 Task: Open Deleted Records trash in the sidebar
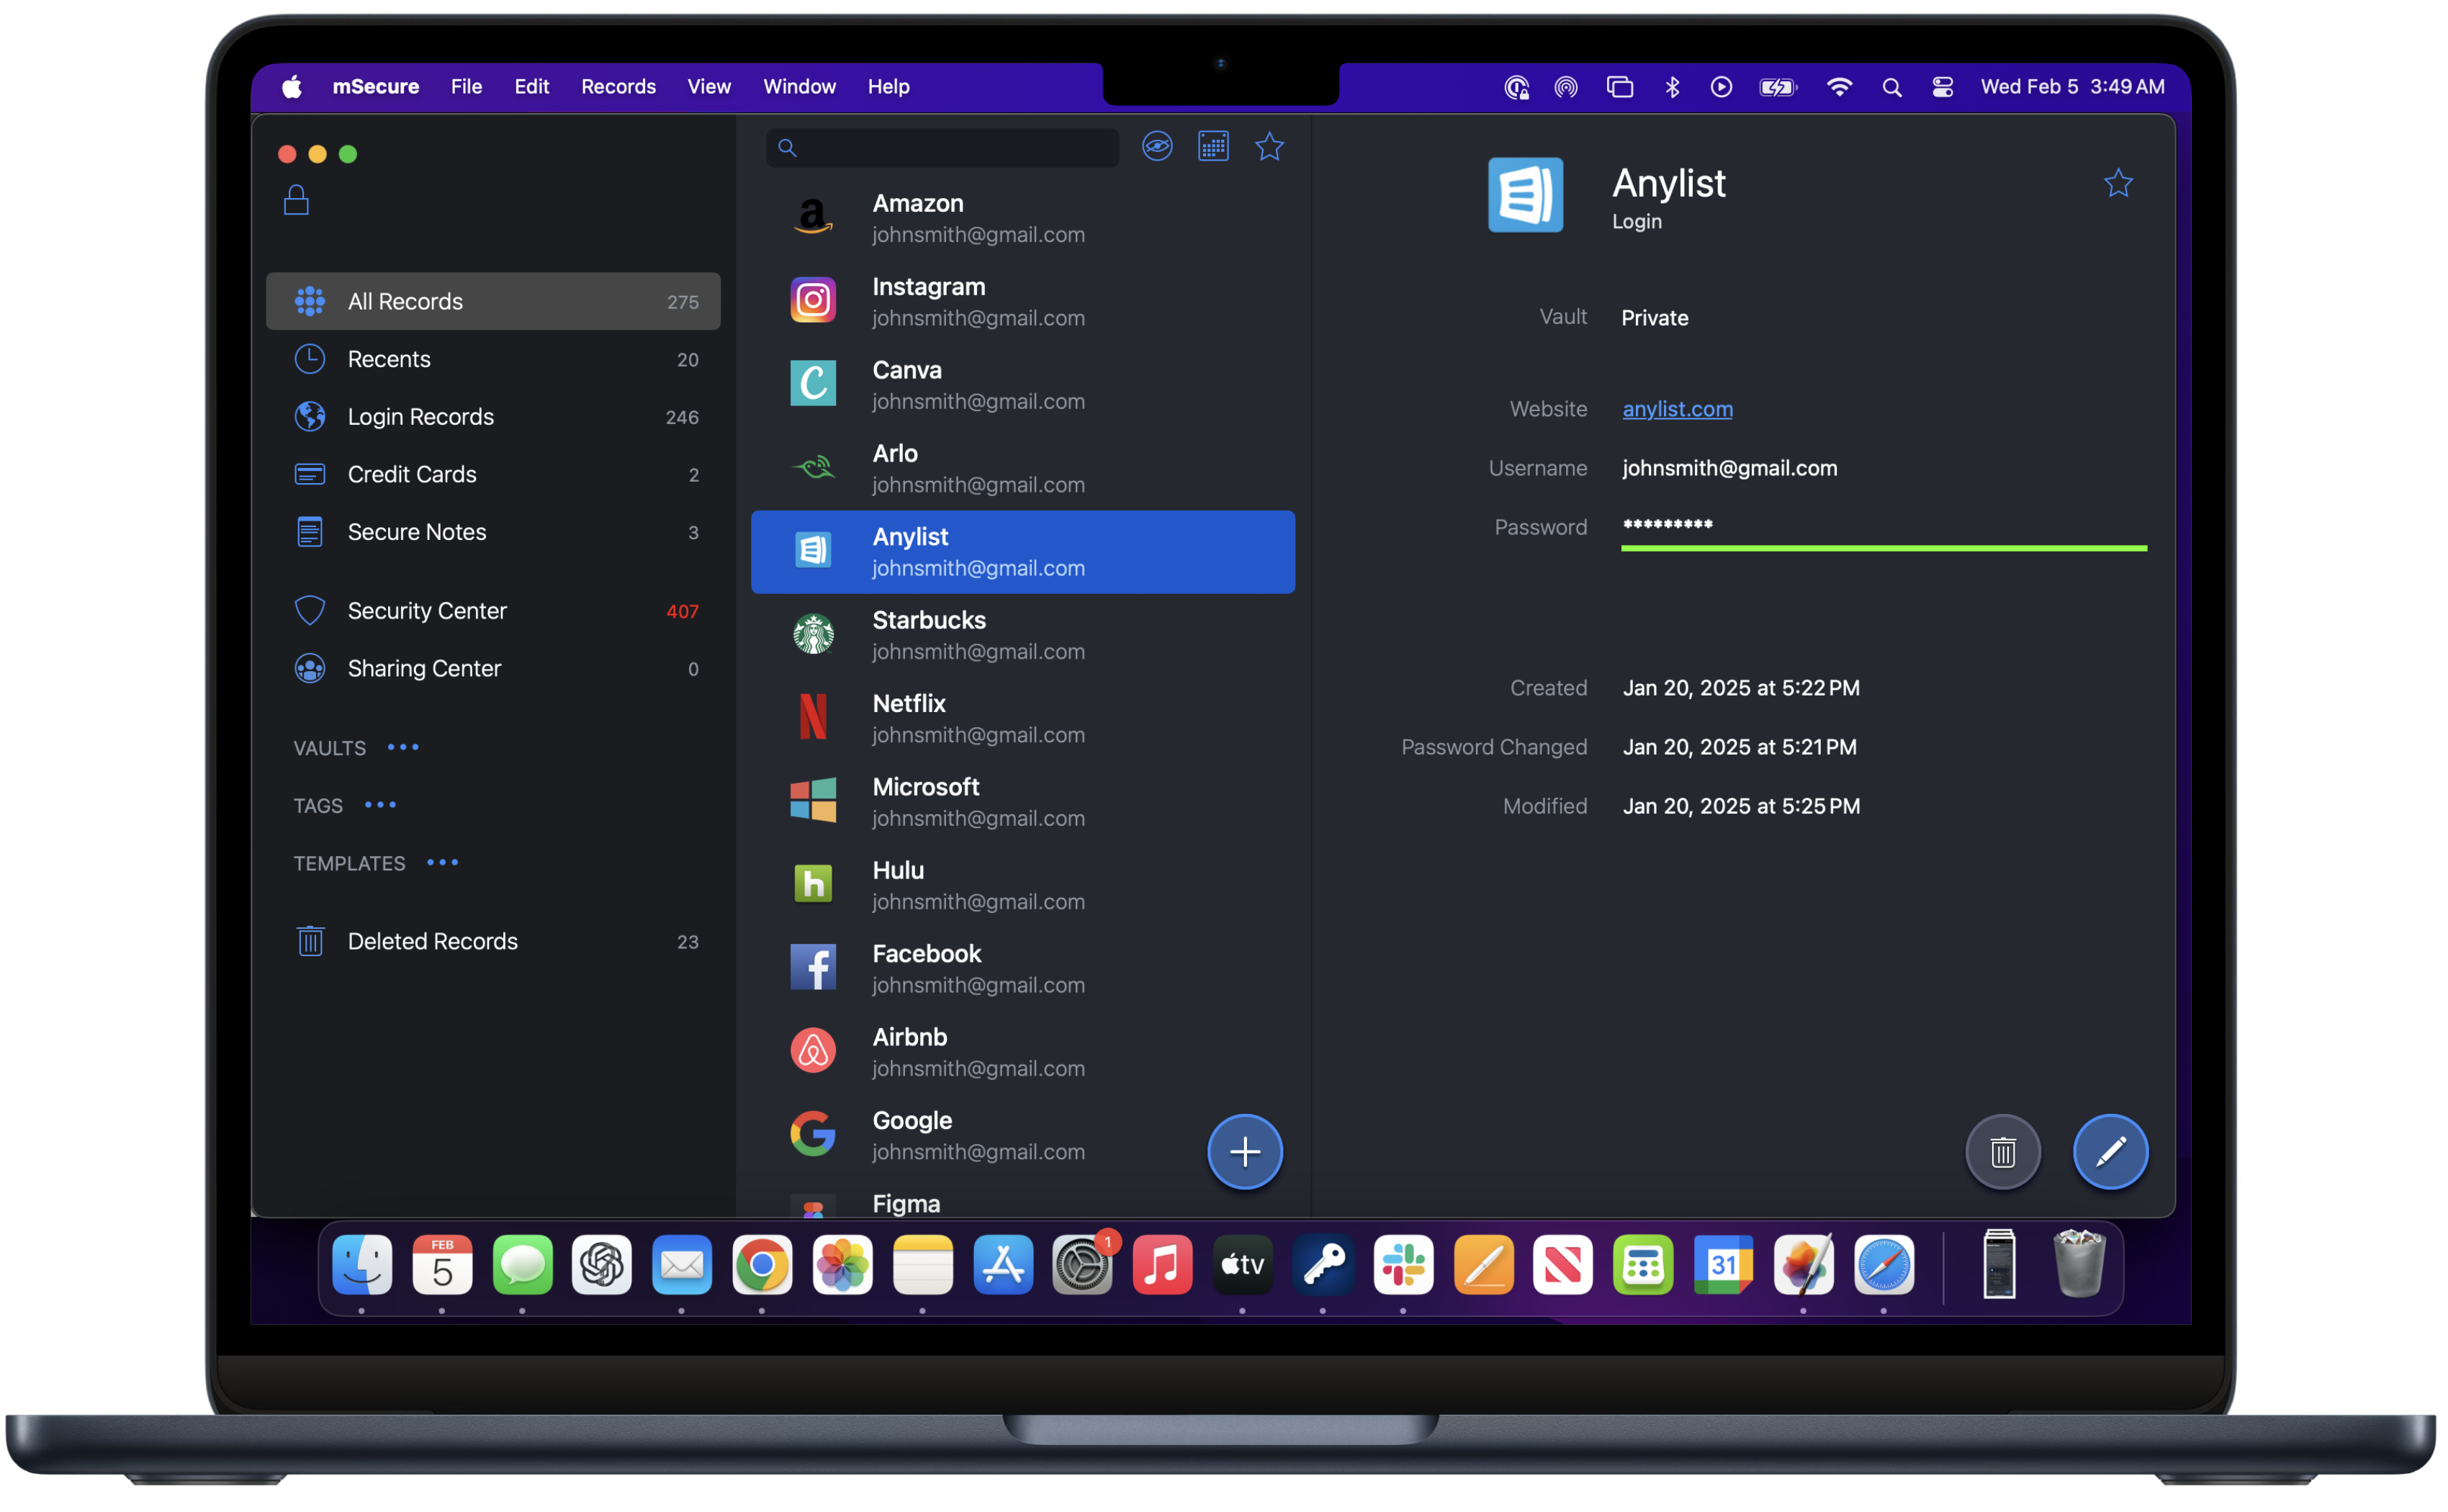pos(432,942)
